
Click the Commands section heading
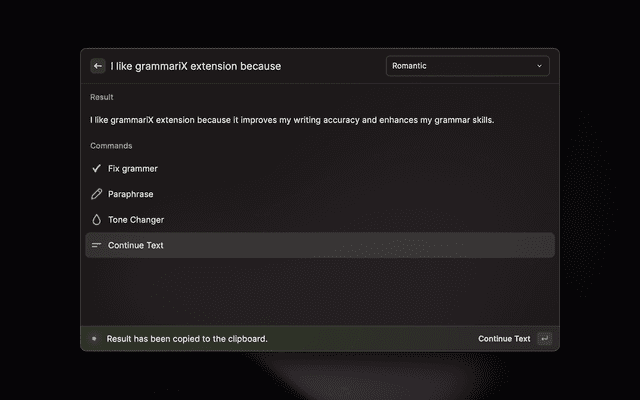coord(111,146)
